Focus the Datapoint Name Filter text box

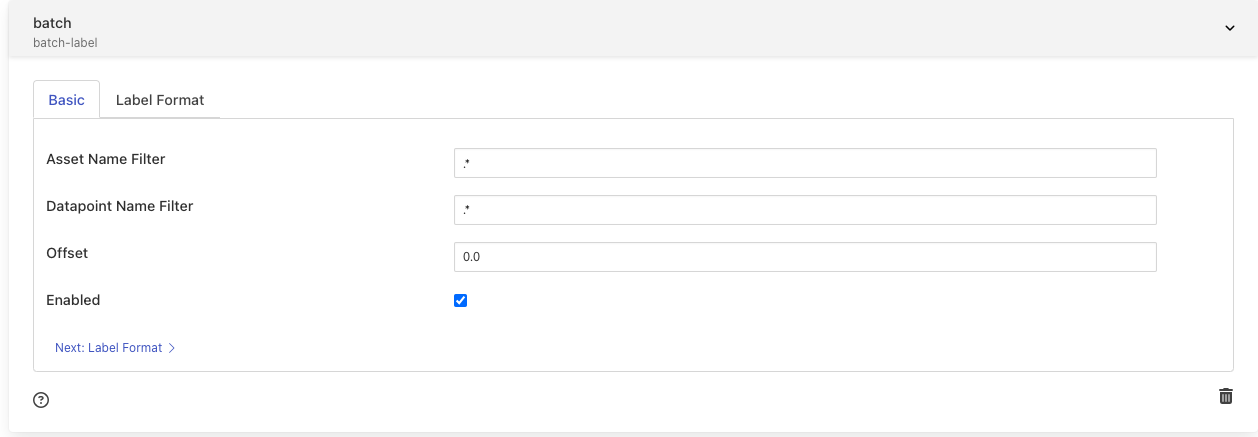805,210
